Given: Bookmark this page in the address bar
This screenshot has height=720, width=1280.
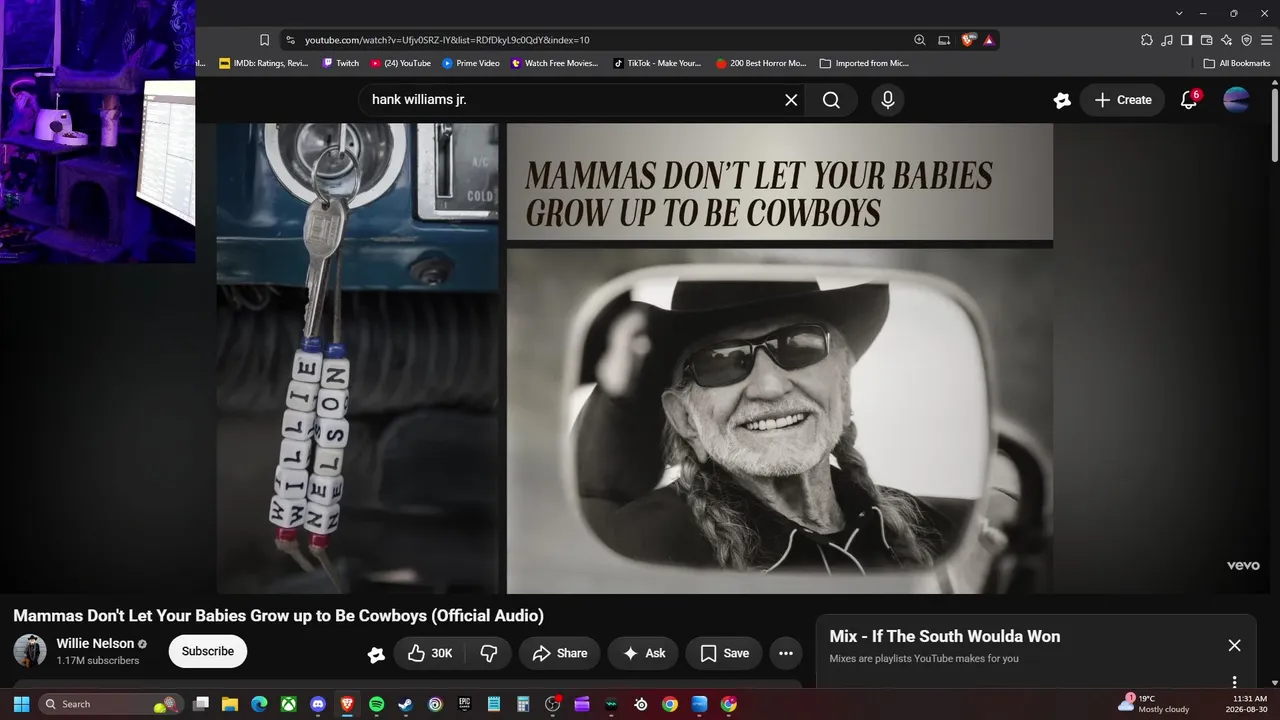Looking at the screenshot, I should (x=264, y=40).
